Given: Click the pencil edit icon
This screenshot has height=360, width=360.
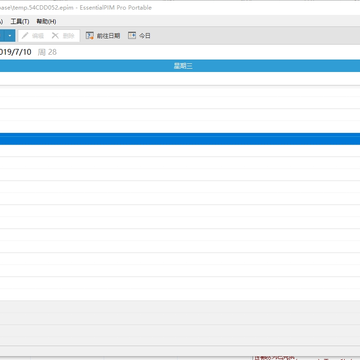Looking at the screenshot, I should pyautogui.click(x=25, y=36).
